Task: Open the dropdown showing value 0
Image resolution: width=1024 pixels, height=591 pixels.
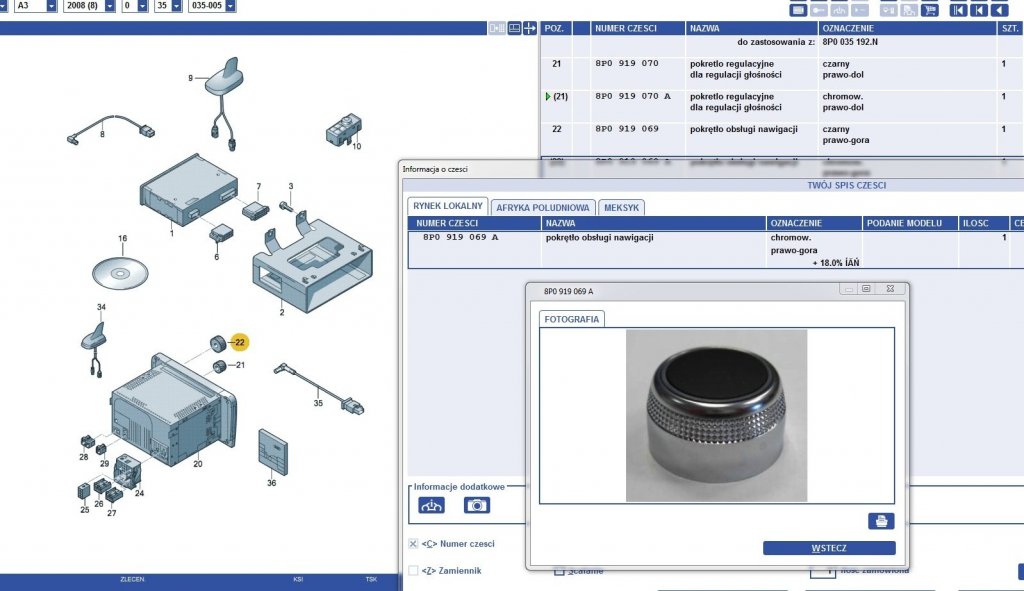Action: tap(142, 6)
